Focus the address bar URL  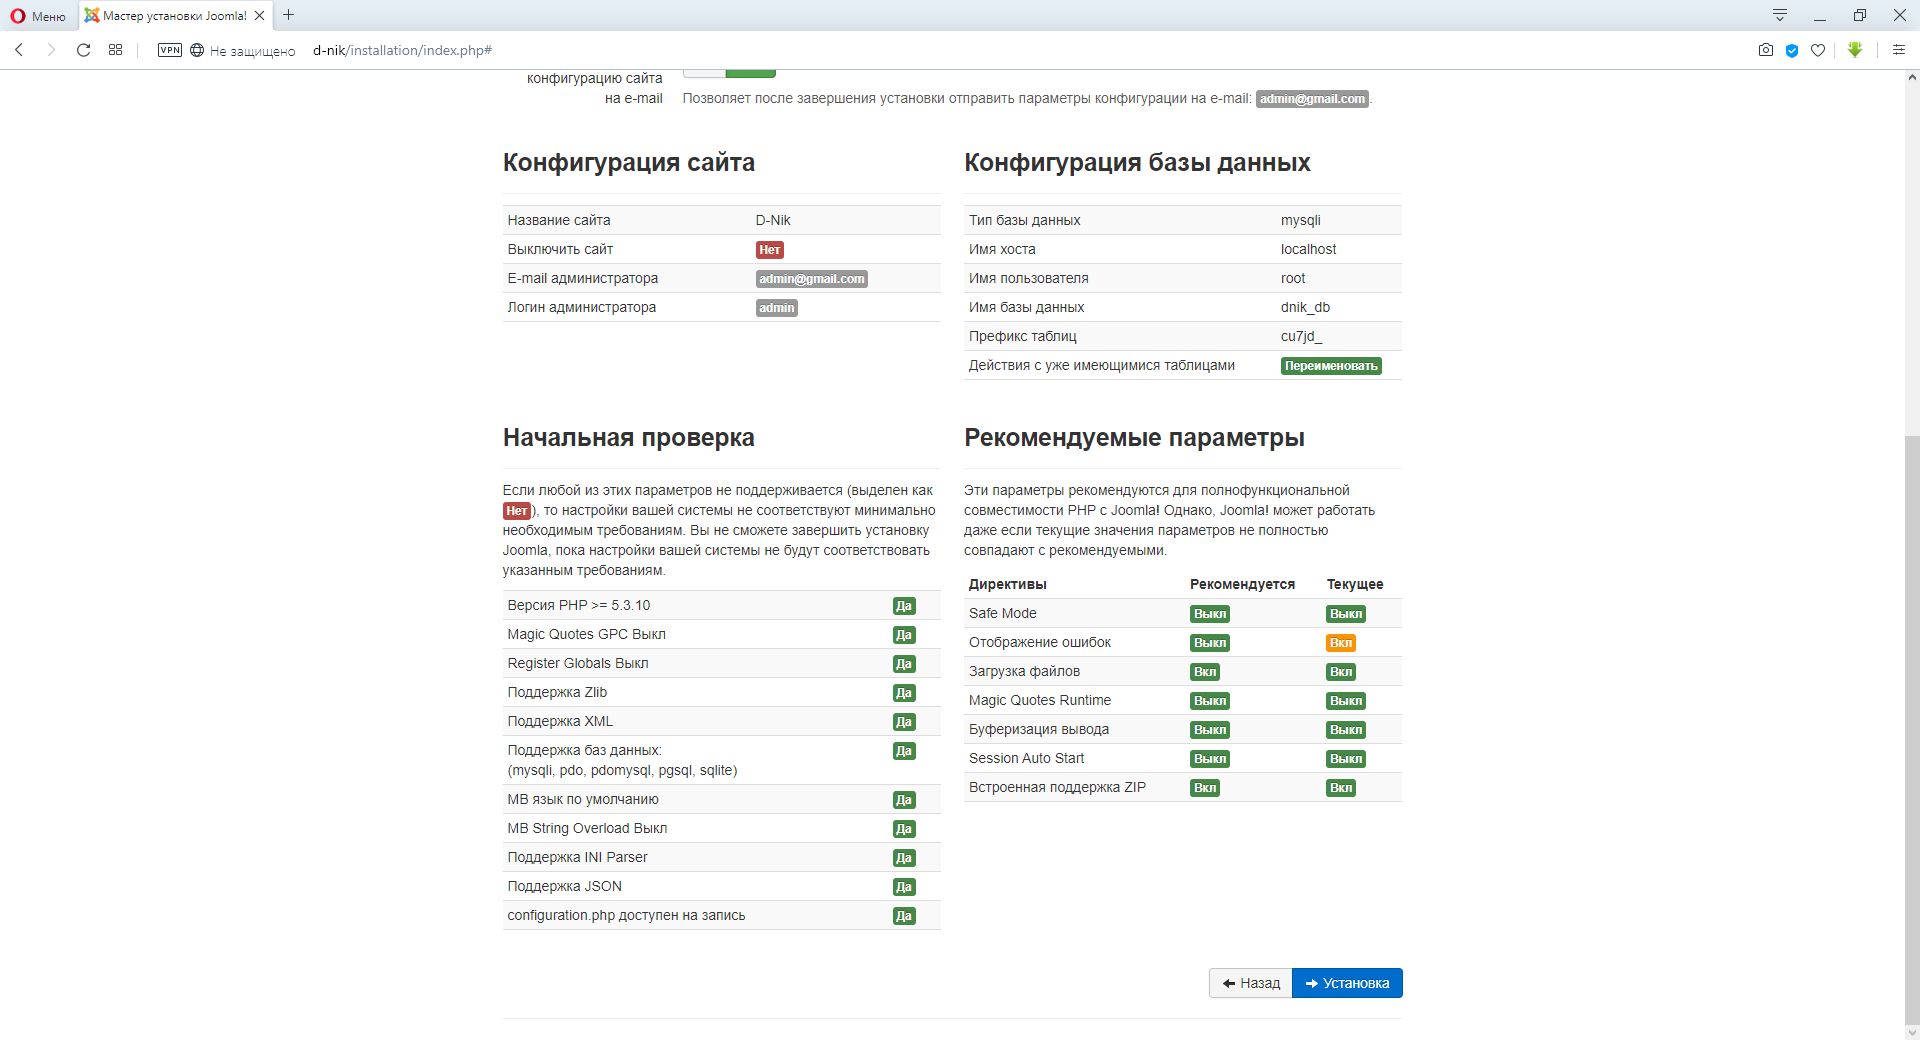point(402,50)
